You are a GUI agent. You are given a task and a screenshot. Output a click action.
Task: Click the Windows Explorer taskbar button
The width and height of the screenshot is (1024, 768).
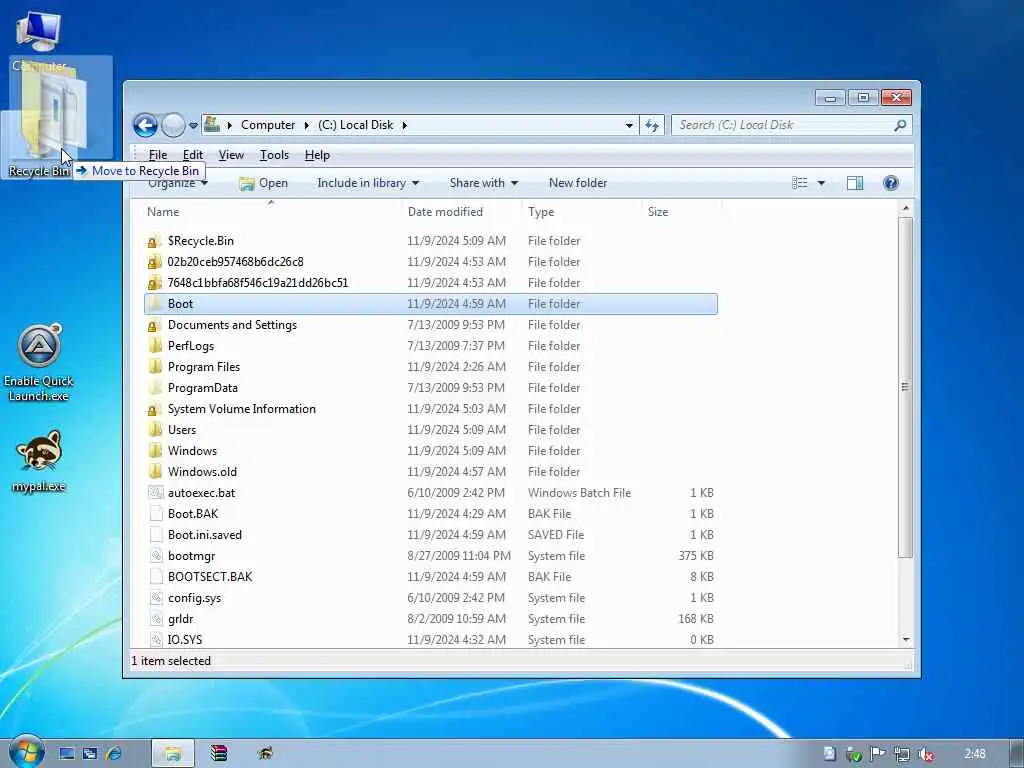click(172, 754)
